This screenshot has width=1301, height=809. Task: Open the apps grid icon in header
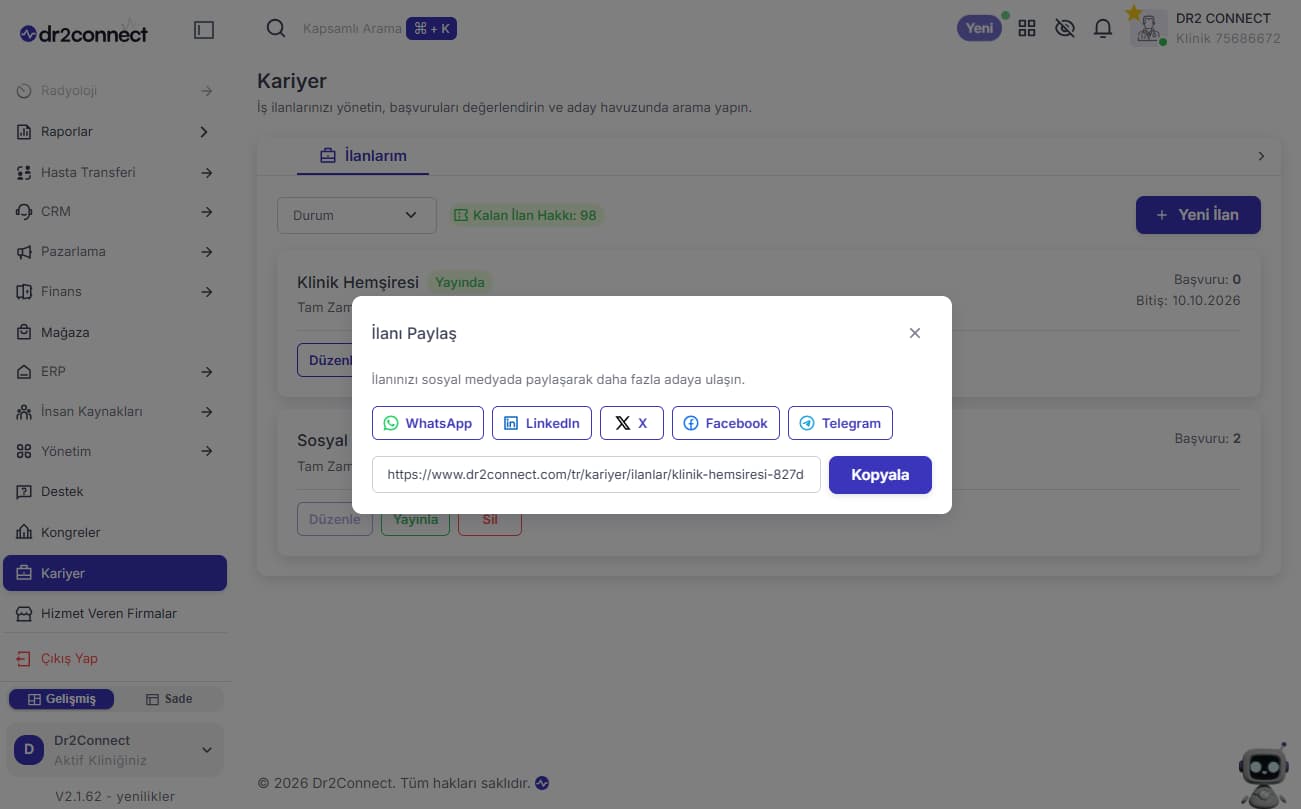1027,28
